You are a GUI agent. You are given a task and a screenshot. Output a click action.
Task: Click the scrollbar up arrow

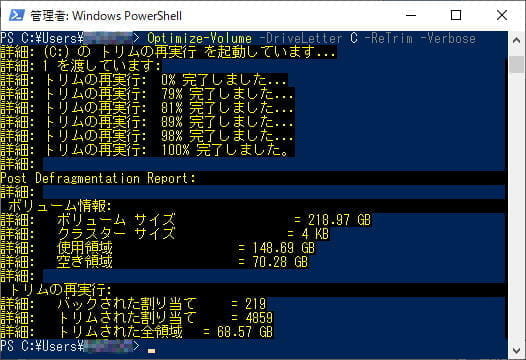(517, 41)
